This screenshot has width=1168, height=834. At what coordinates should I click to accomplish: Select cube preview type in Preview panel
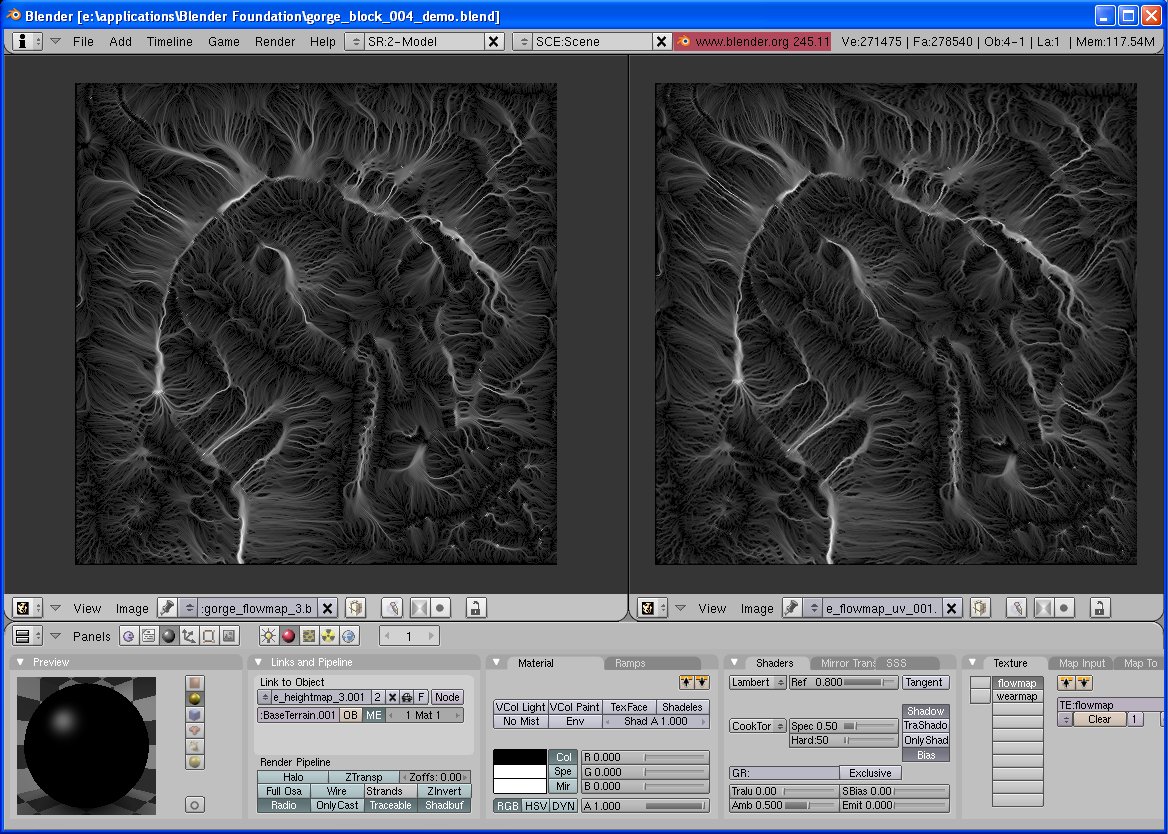click(195, 715)
